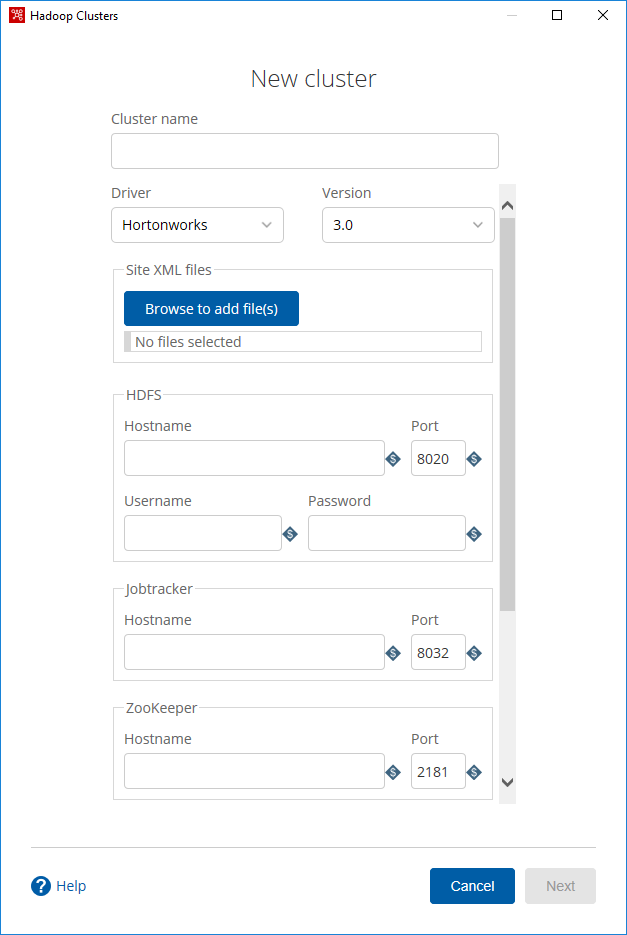
Task: Click the variable icon beside ZooKeeper Port
Action: (x=474, y=771)
